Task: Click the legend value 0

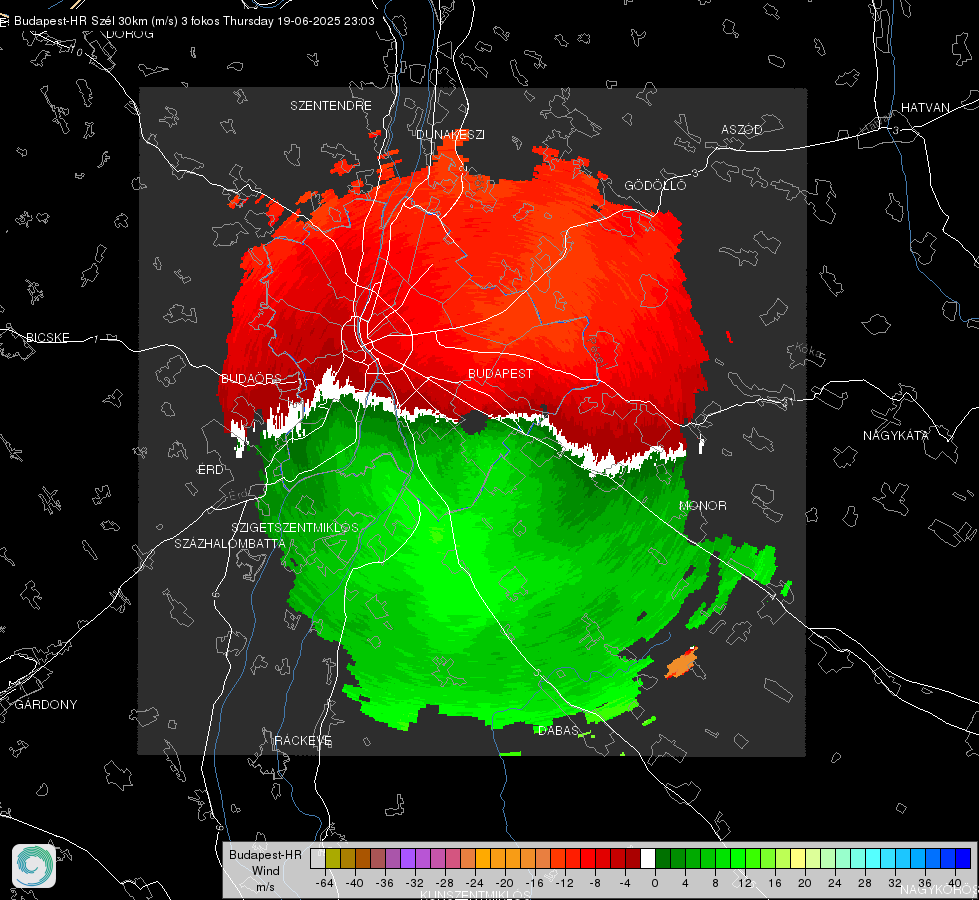Action: (x=655, y=883)
